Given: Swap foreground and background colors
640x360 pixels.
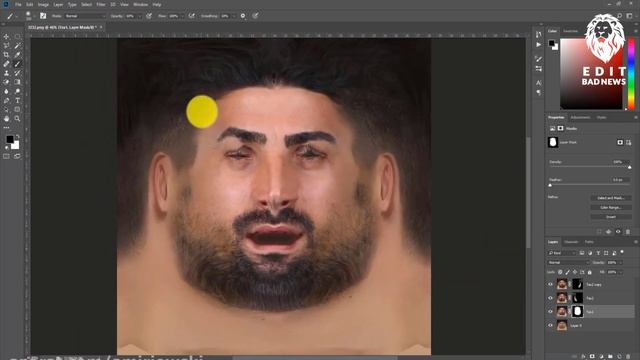Looking at the screenshot, I should coord(17,136).
